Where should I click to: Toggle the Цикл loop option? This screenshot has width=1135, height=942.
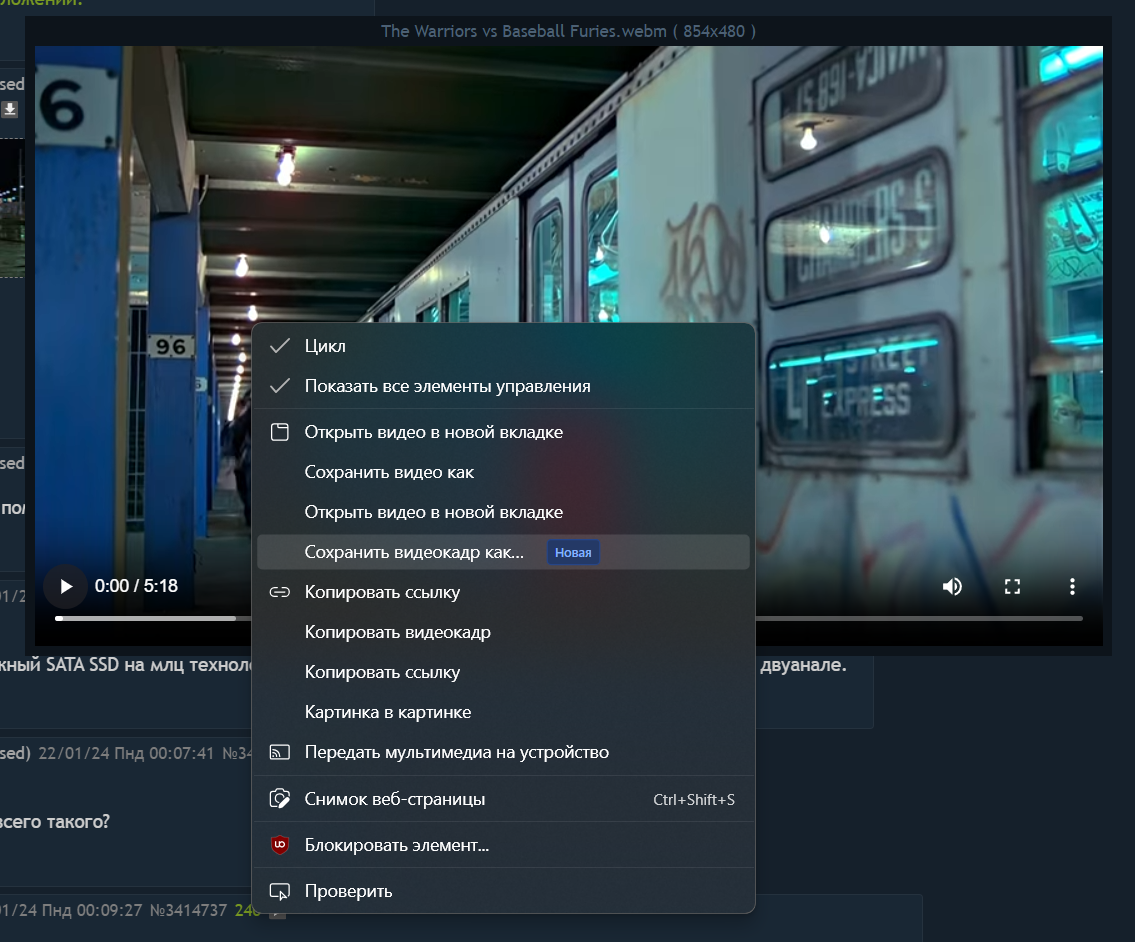pos(503,346)
